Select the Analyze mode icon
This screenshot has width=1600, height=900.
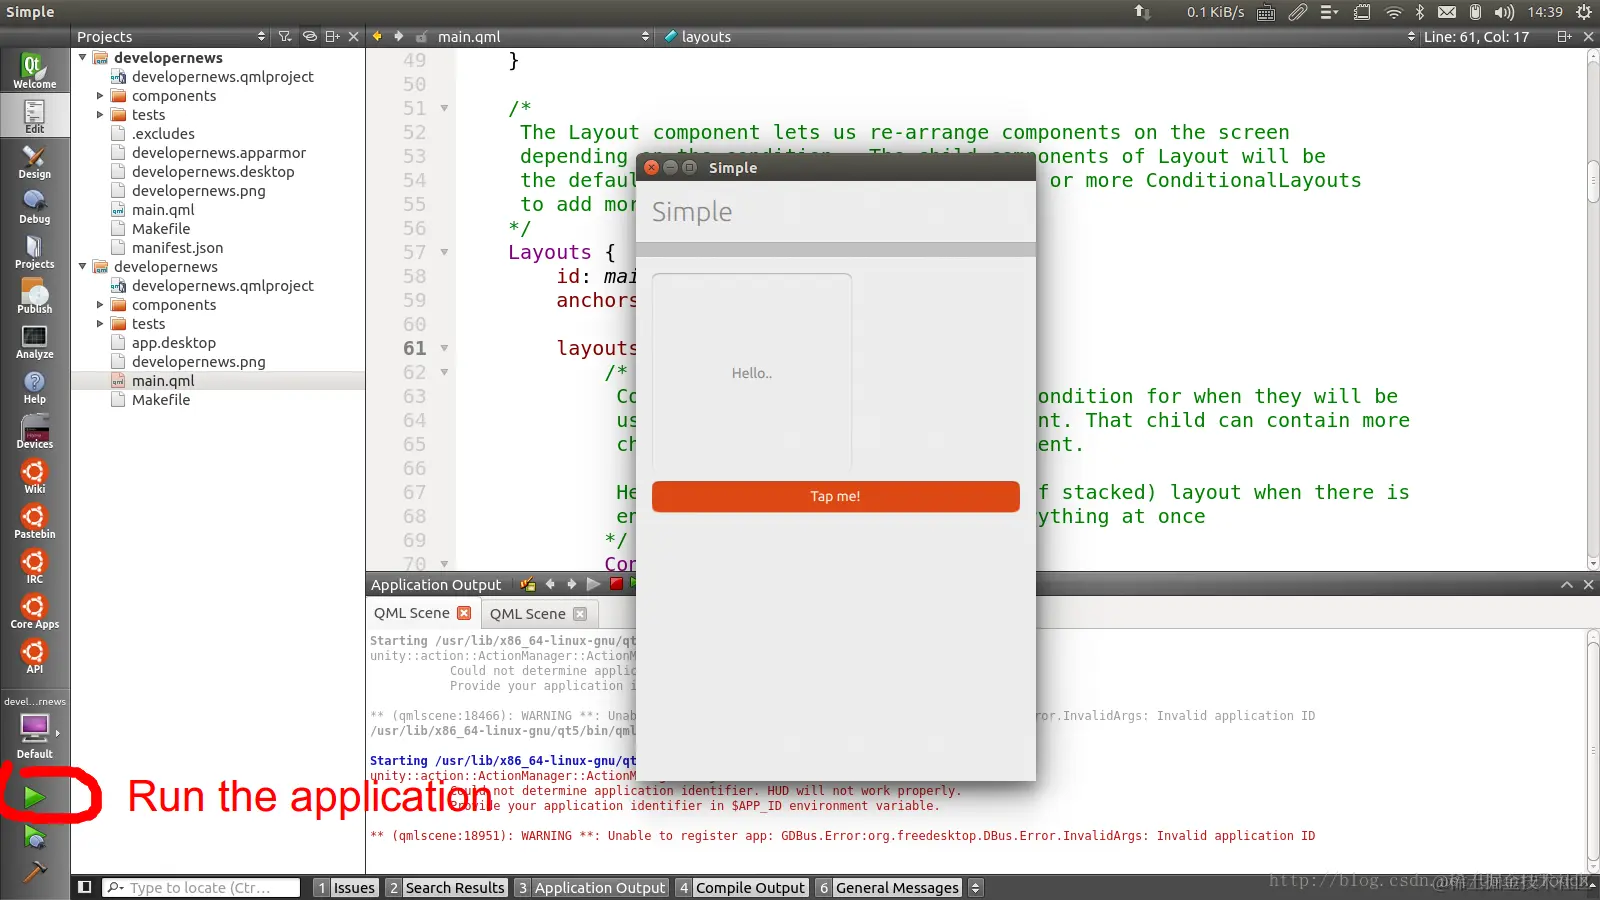click(x=34, y=342)
